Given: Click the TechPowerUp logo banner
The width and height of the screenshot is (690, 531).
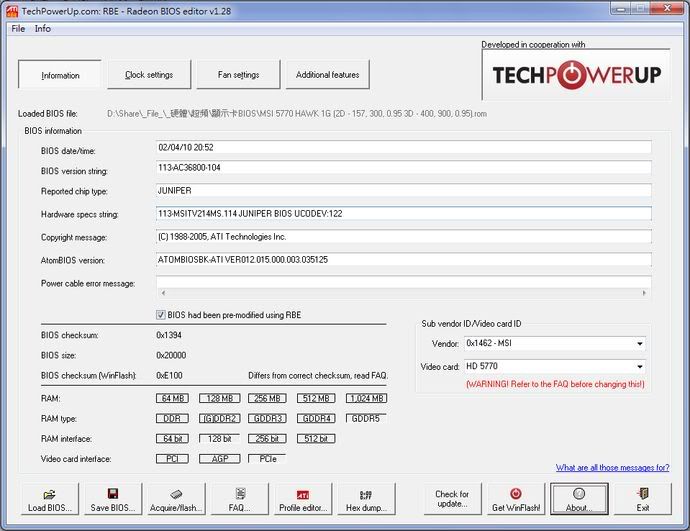Looking at the screenshot, I should (x=576, y=75).
